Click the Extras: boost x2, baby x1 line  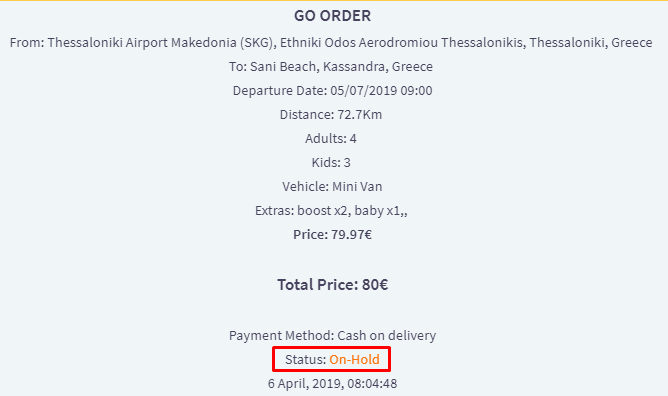331,210
